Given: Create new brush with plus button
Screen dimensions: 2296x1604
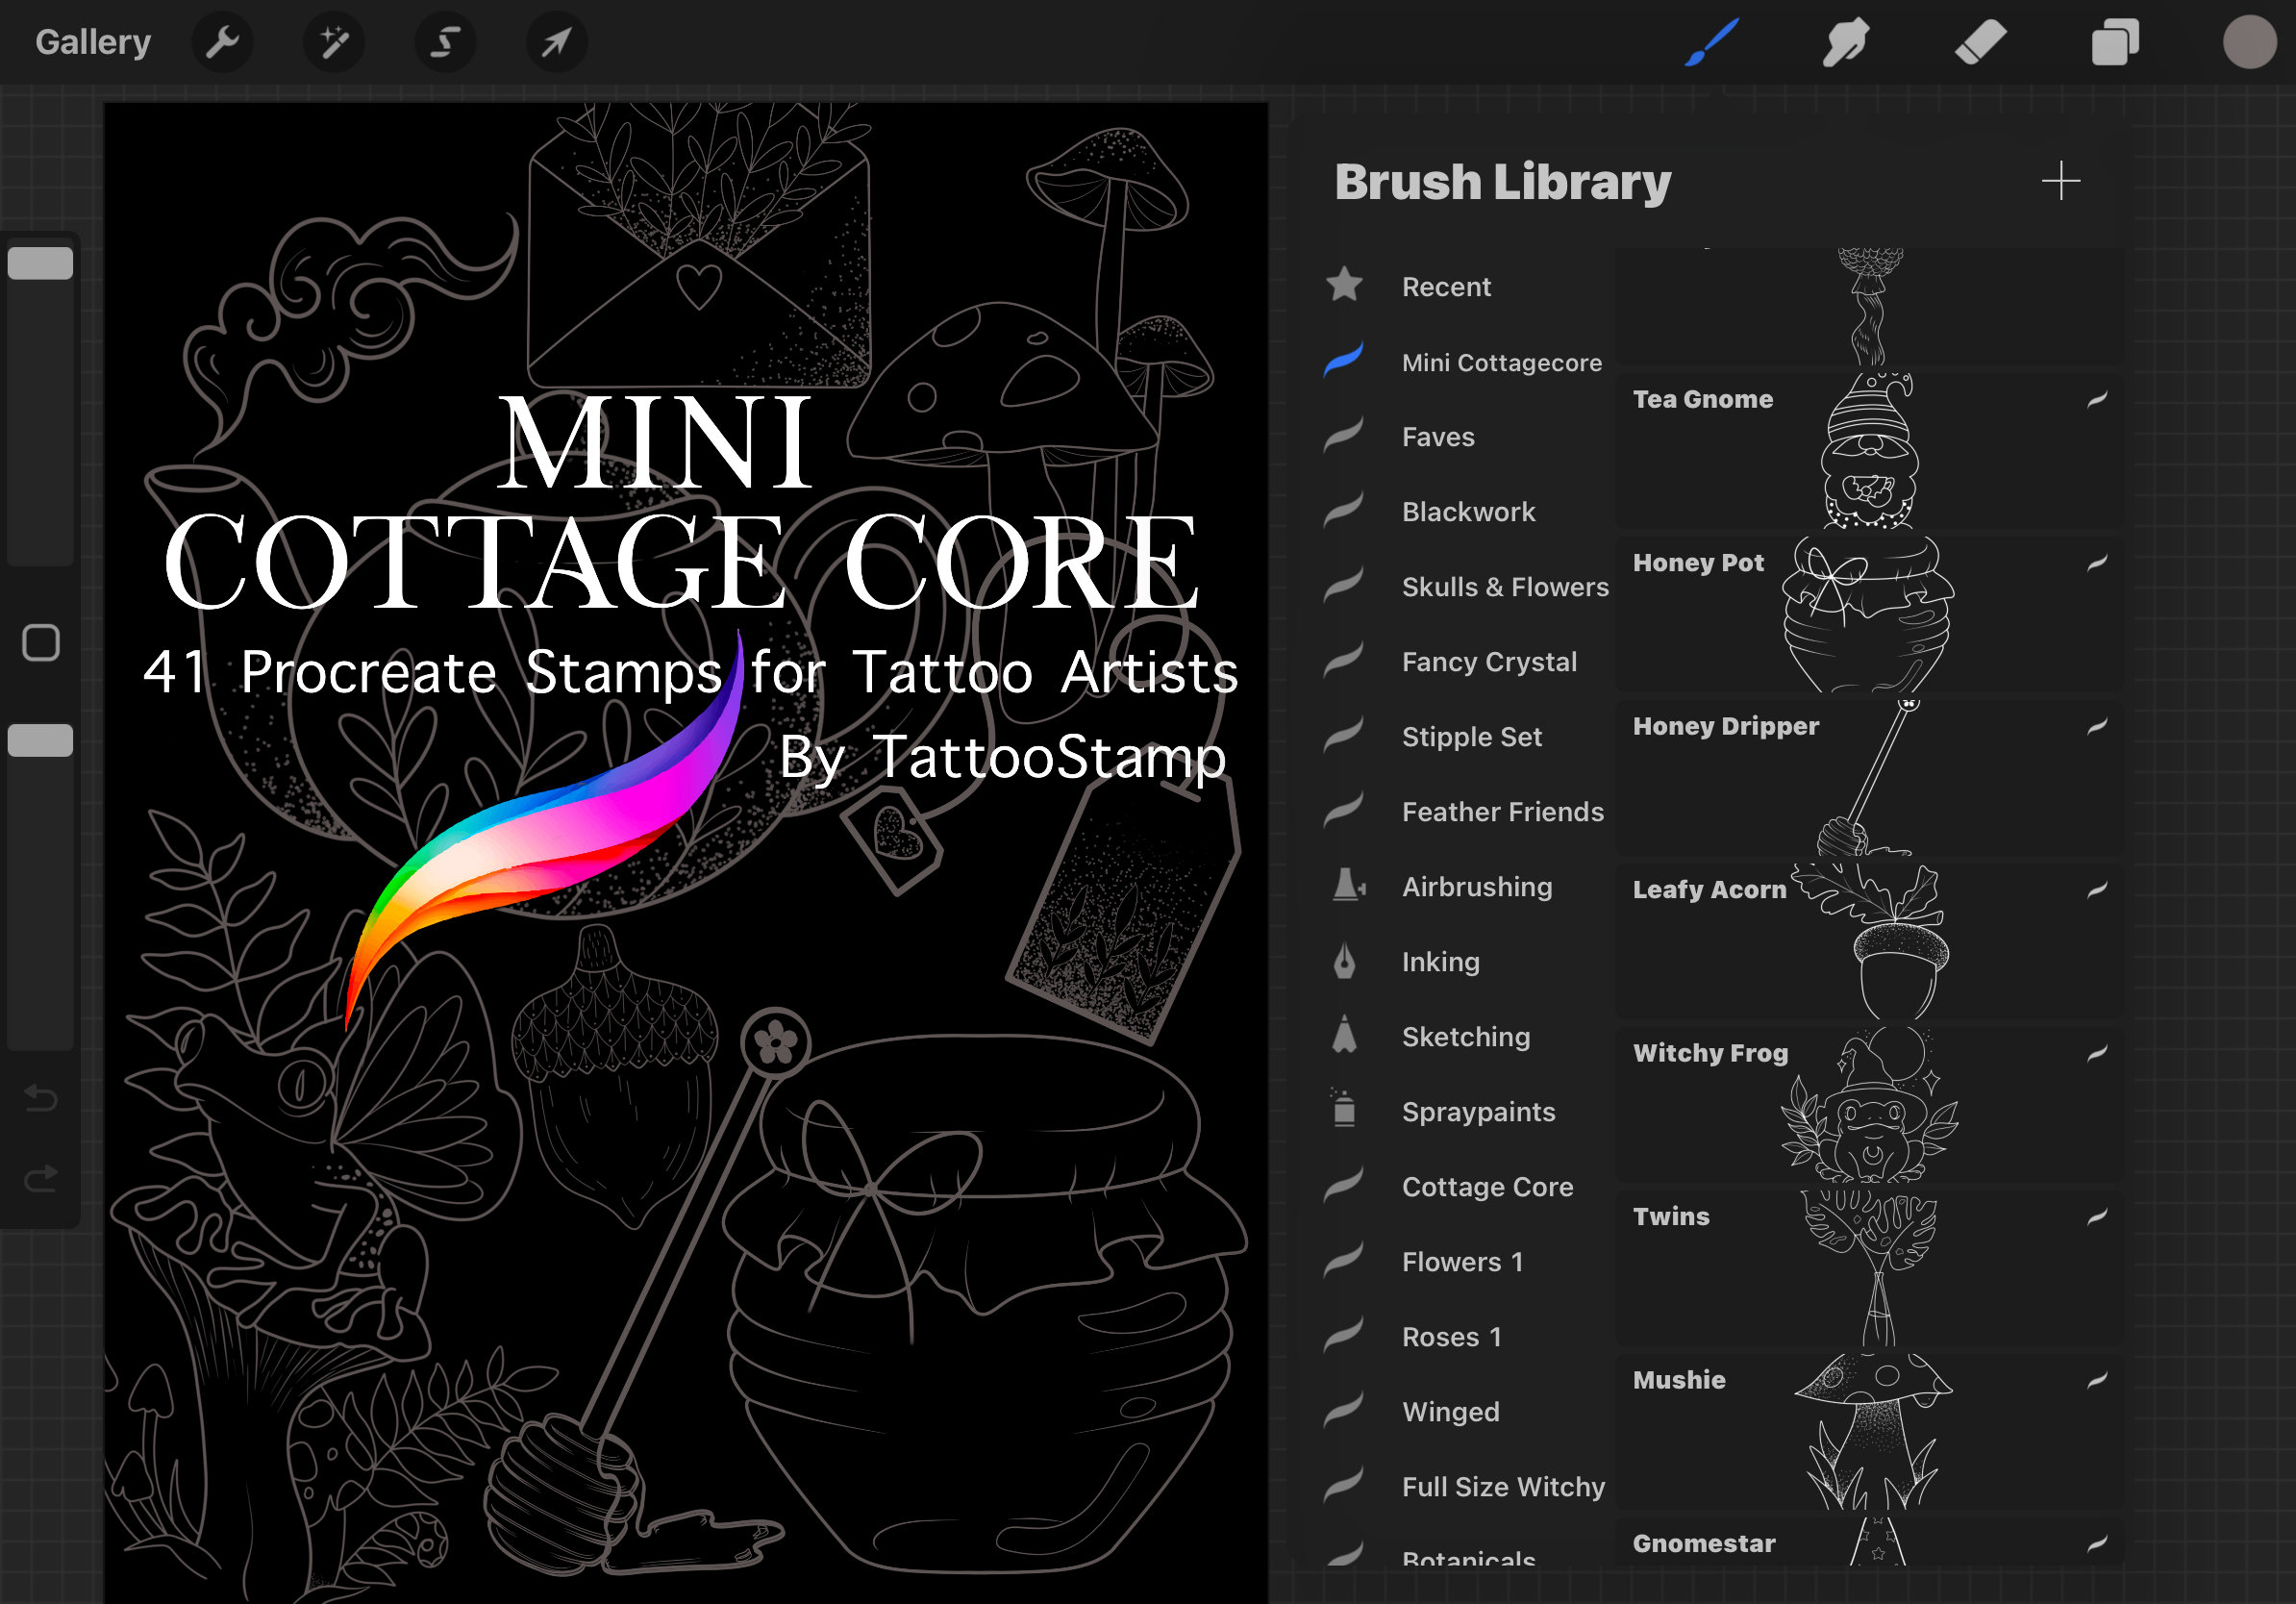Looking at the screenshot, I should pyautogui.click(x=2061, y=181).
